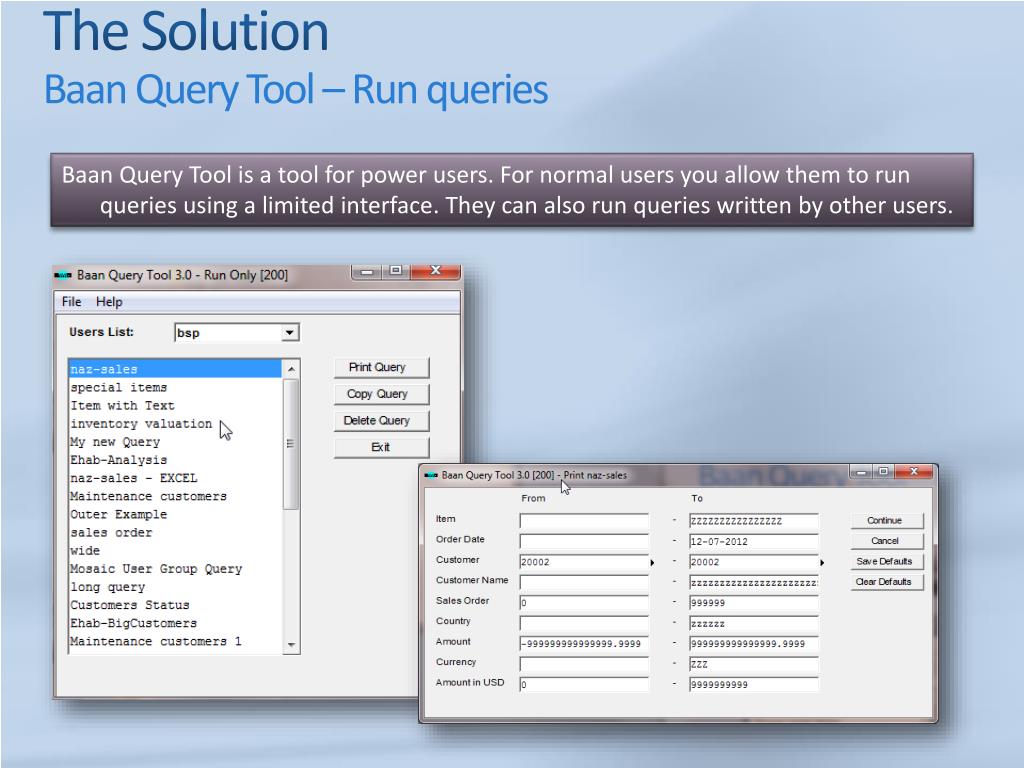Viewport: 1024px width, 768px height.
Task: Click the Copy Query button
Action: tap(381, 394)
